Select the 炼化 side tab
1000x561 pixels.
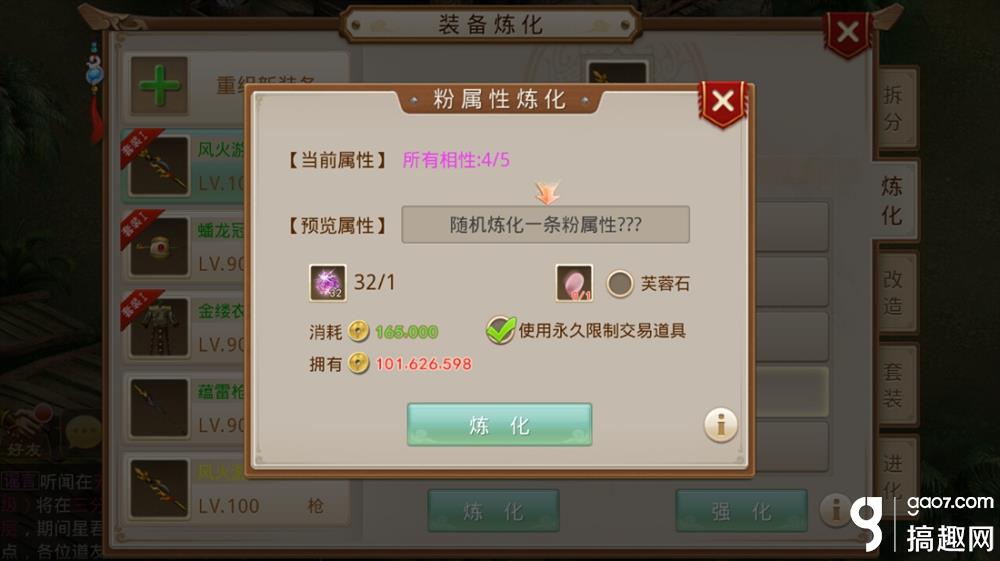(x=892, y=201)
